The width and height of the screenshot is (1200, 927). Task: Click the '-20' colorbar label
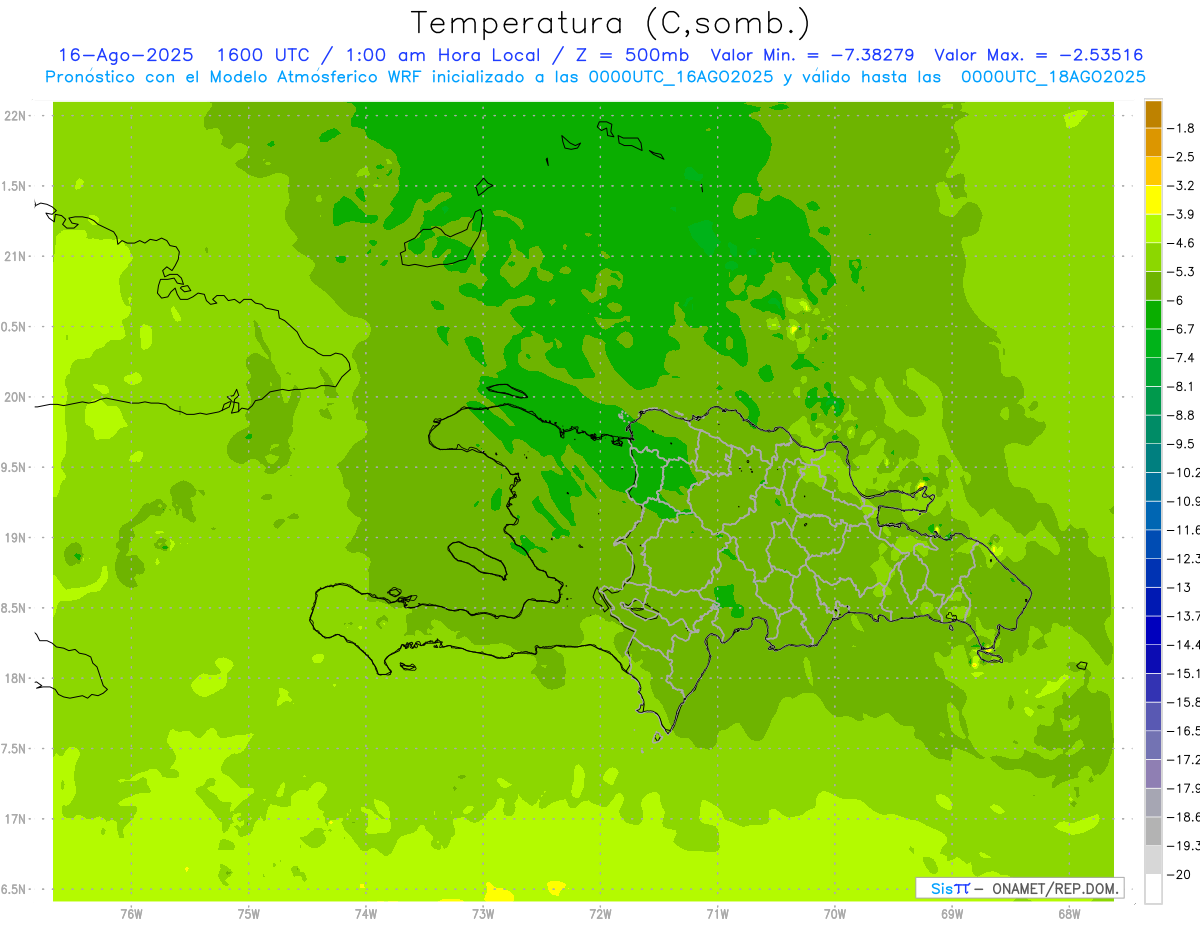(x=1180, y=874)
